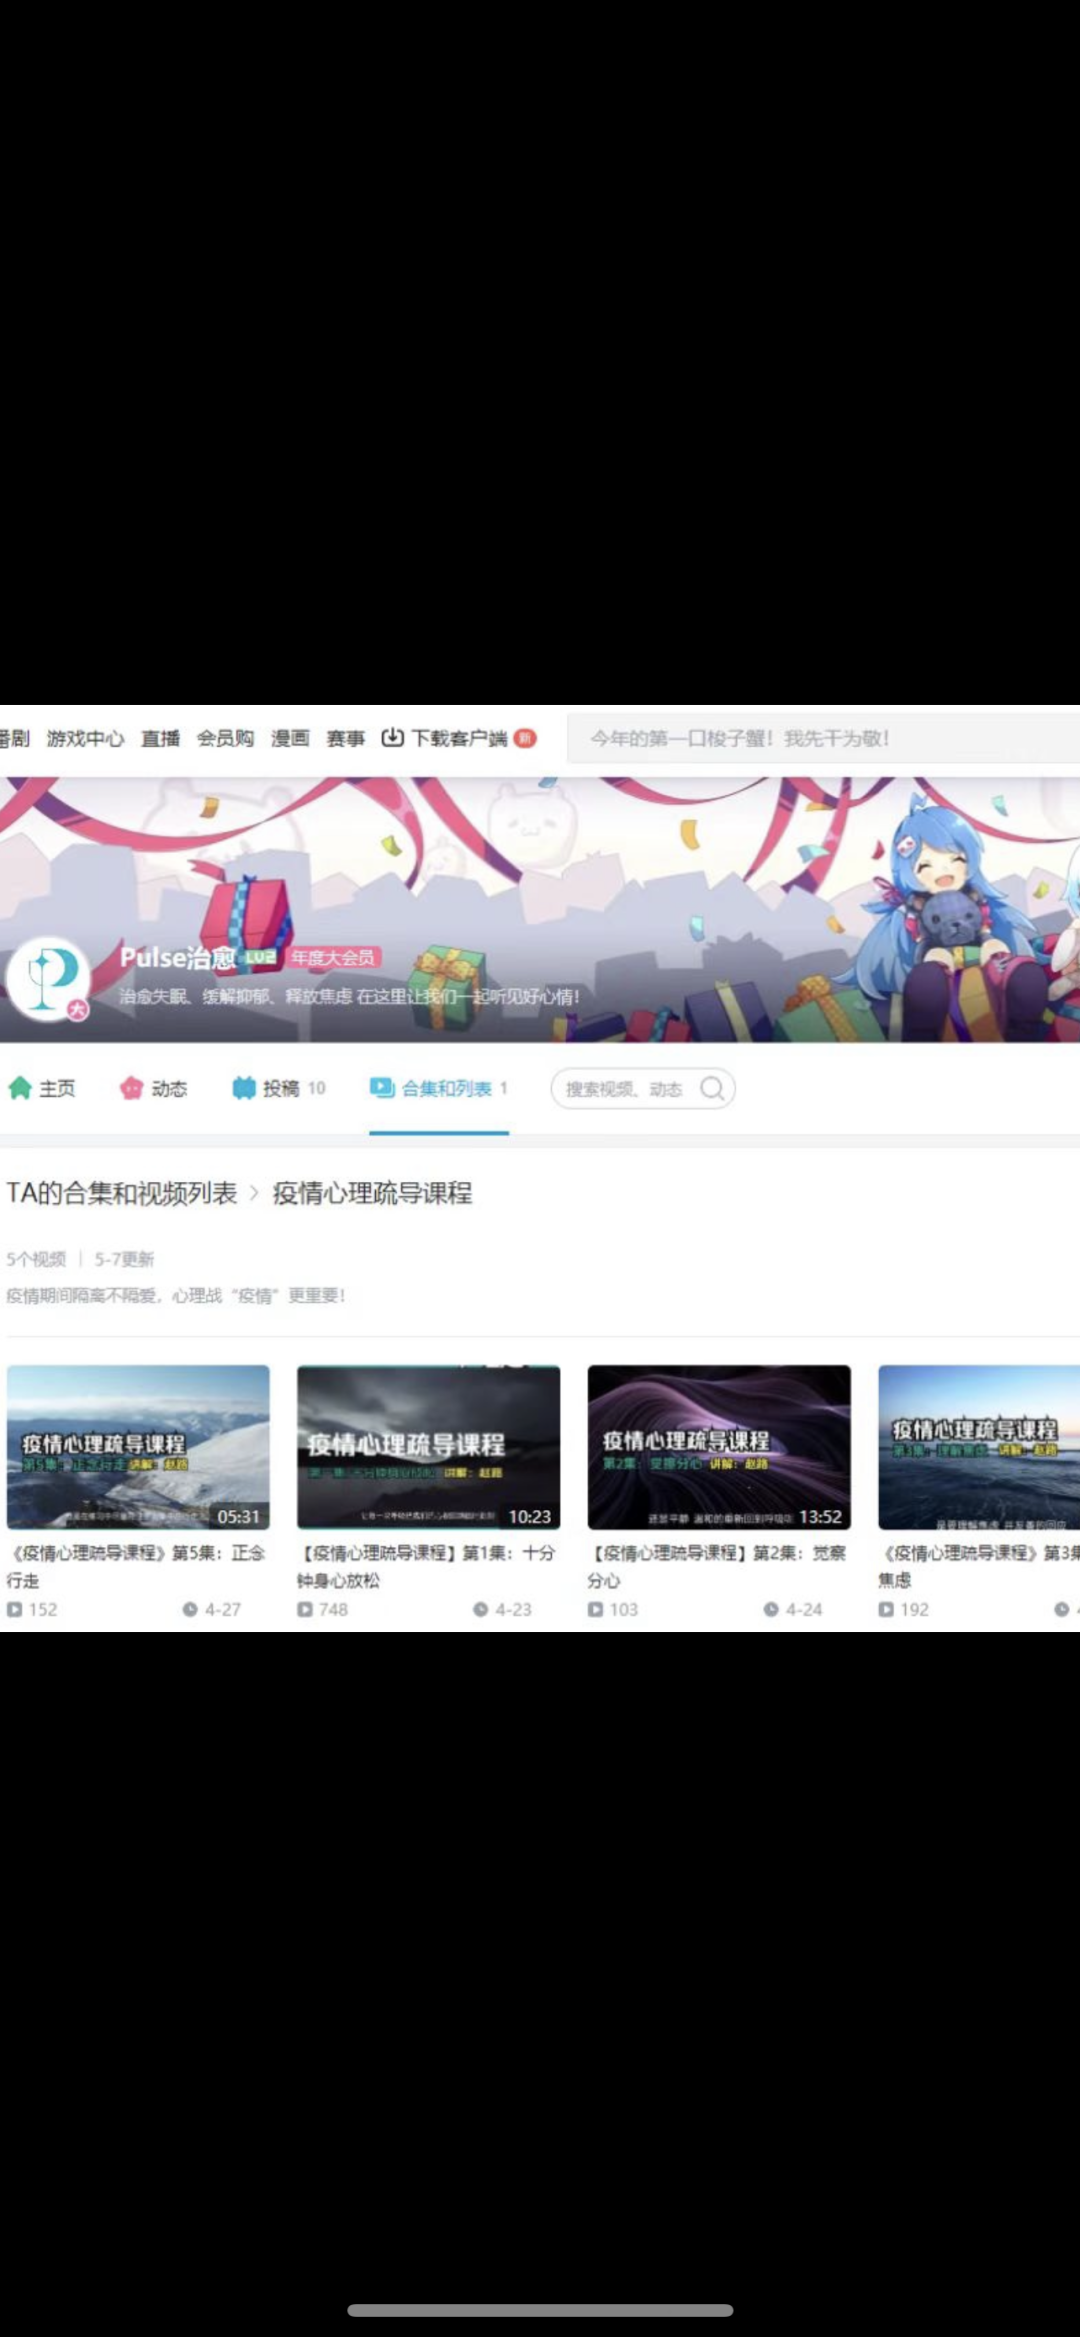Click the green home icon for 主页
Screen dimensions: 1080x2337
pyautogui.click(x=20, y=1088)
